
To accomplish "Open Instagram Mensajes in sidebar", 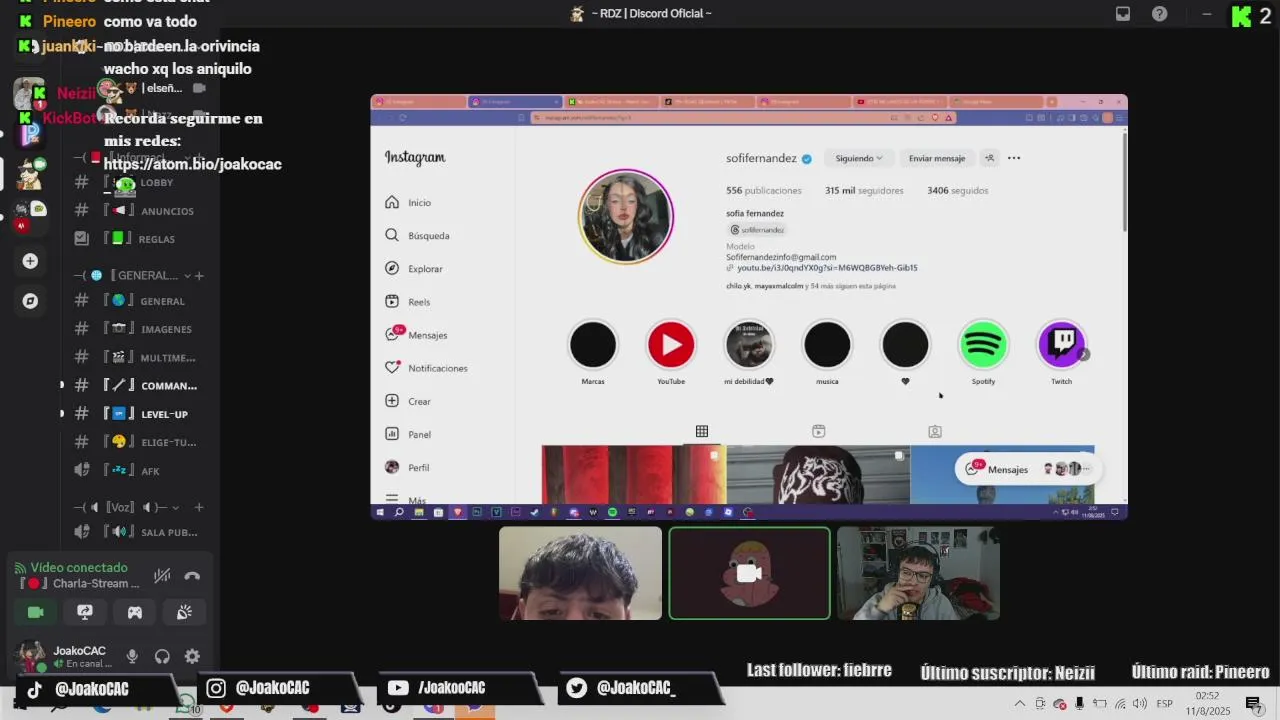I will [x=416, y=335].
